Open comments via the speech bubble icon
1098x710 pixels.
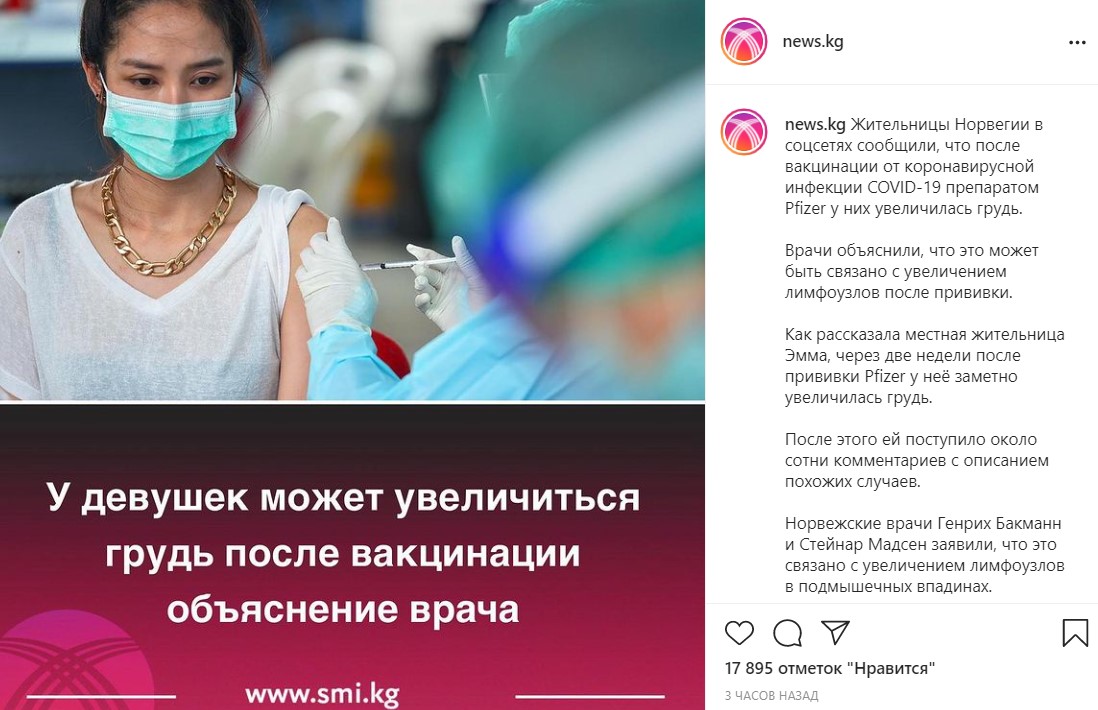click(787, 633)
